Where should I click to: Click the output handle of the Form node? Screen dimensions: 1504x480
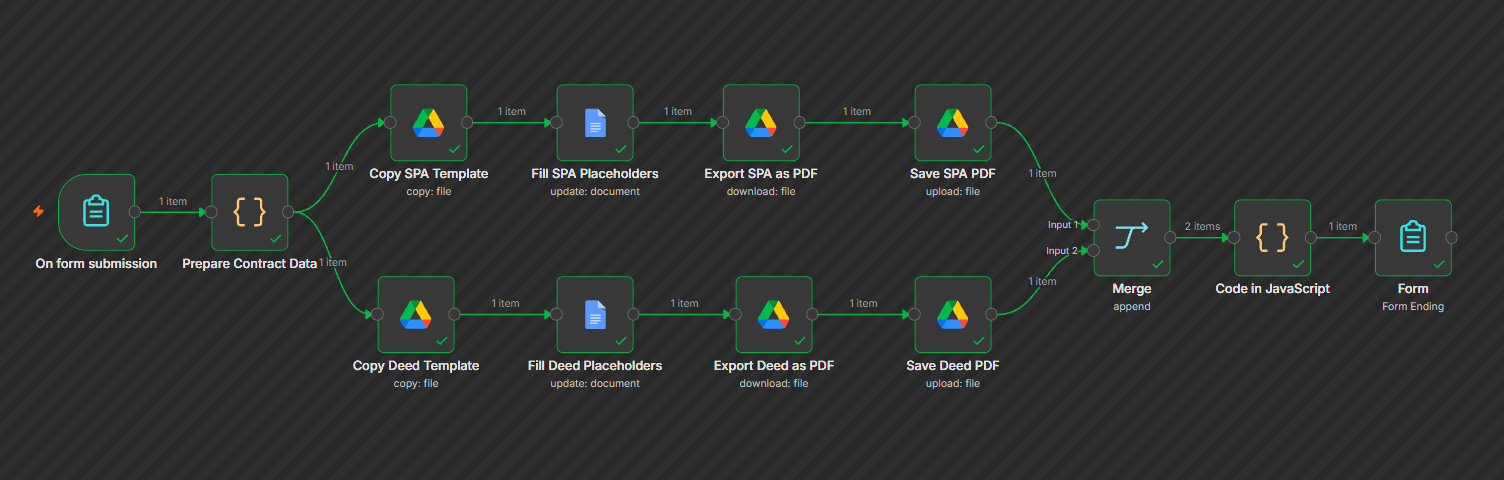(1451, 237)
